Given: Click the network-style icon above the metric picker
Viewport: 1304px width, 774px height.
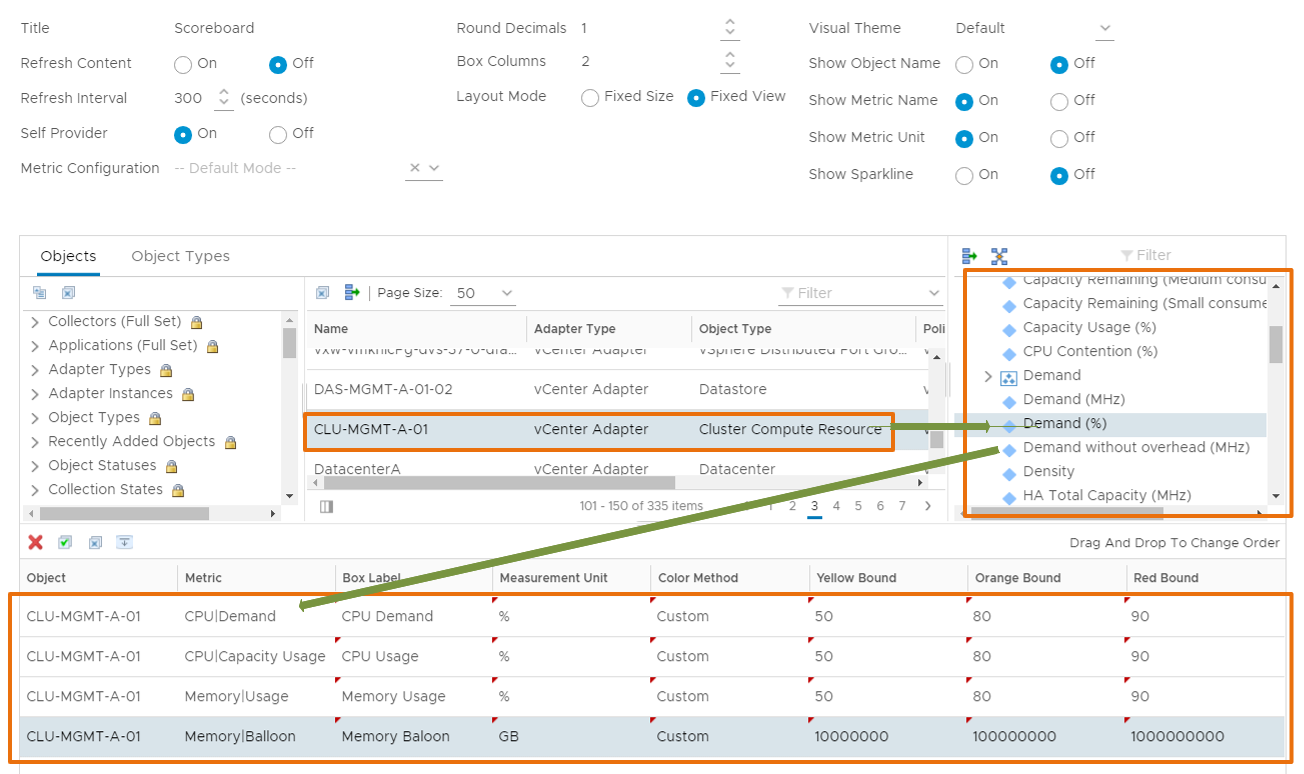Looking at the screenshot, I should click(999, 257).
